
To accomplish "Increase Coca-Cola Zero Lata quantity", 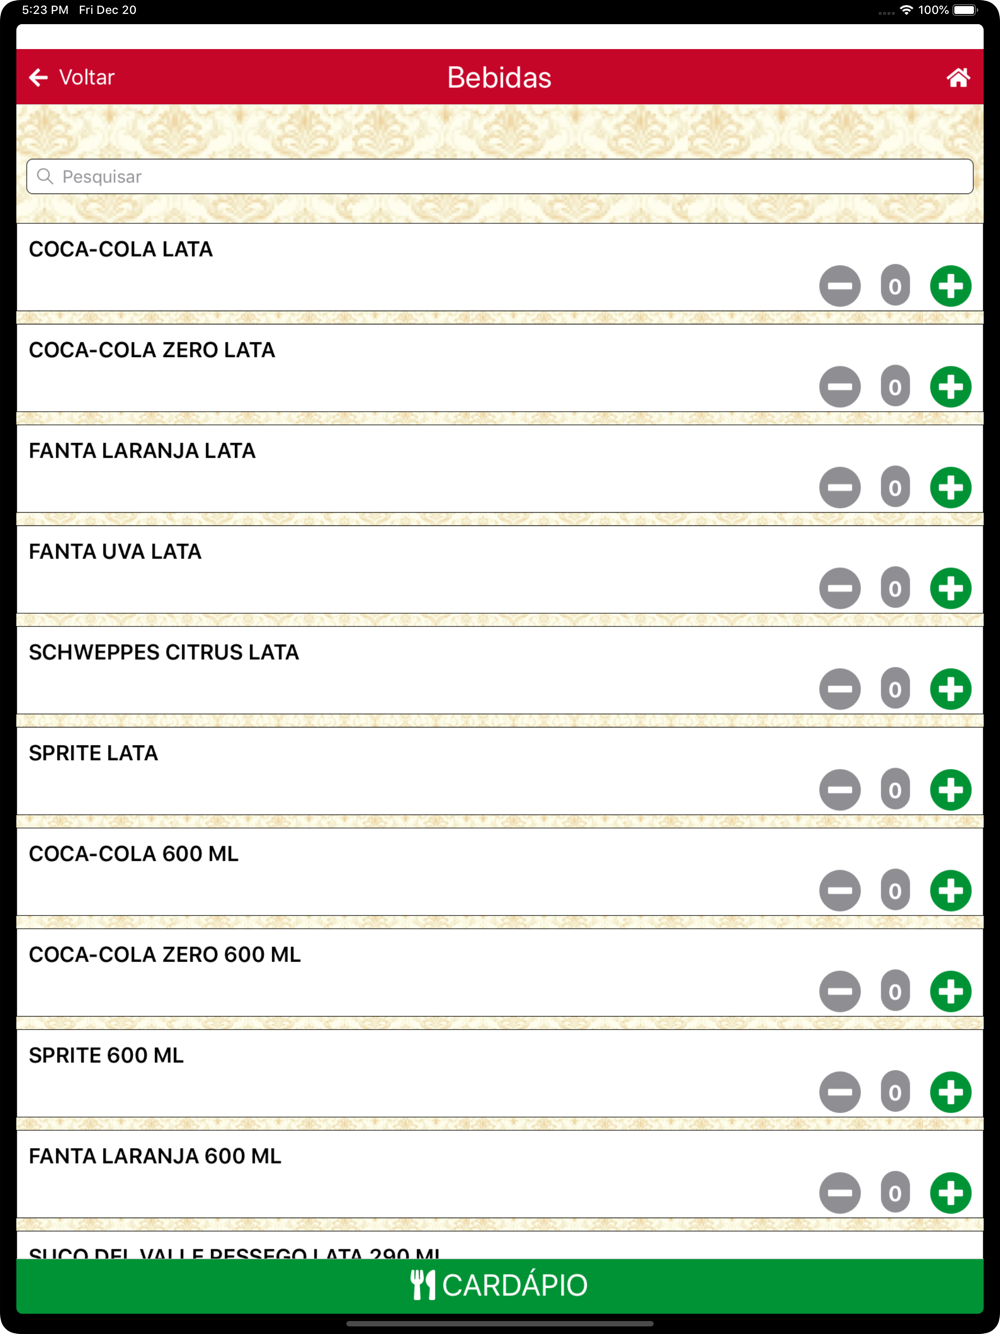I will [x=950, y=387].
